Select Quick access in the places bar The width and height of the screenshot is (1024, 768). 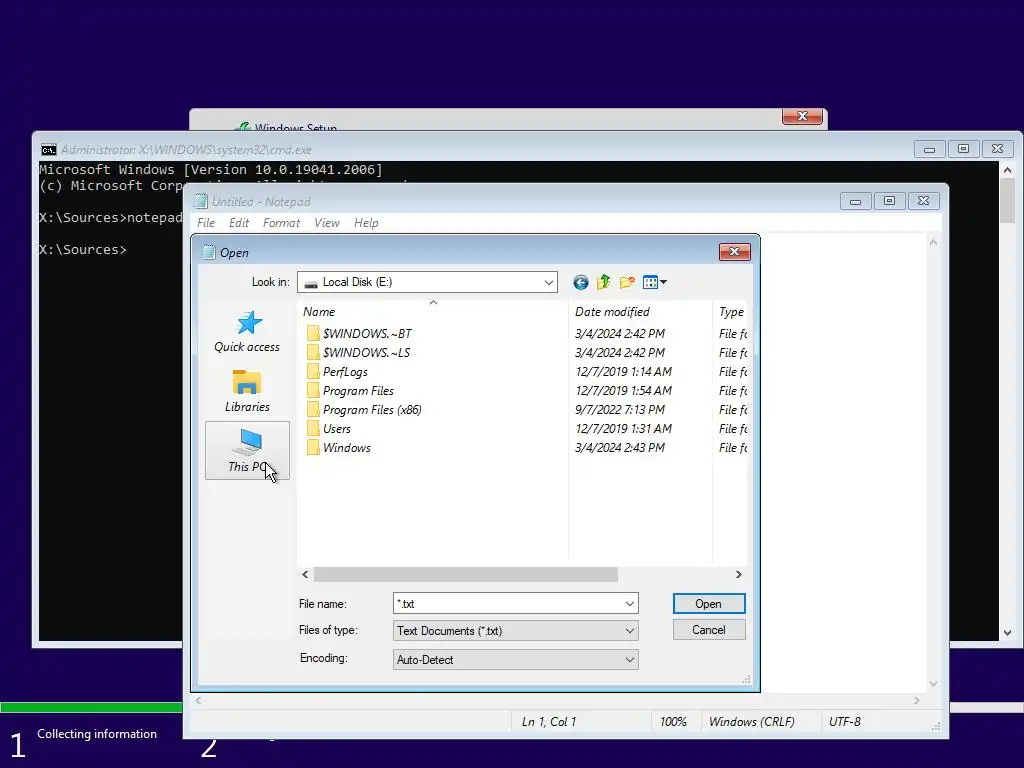[x=247, y=332]
